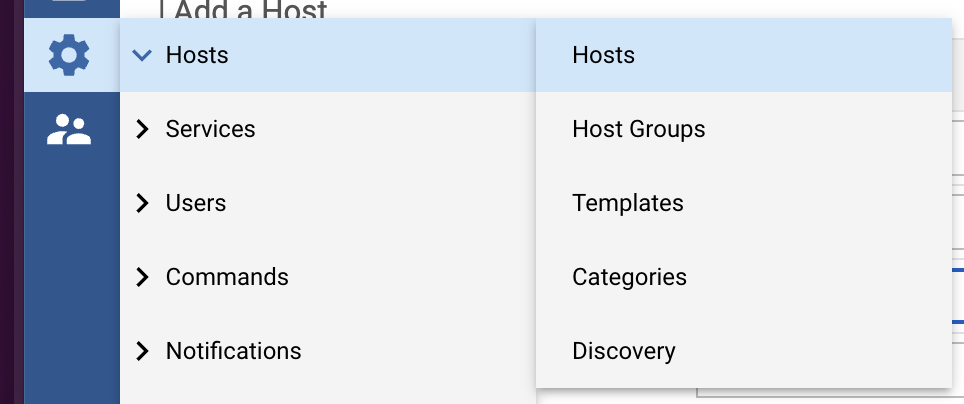The height and width of the screenshot is (404, 964).
Task: Open the highlighted Hosts submenu entry
Action: coord(603,55)
